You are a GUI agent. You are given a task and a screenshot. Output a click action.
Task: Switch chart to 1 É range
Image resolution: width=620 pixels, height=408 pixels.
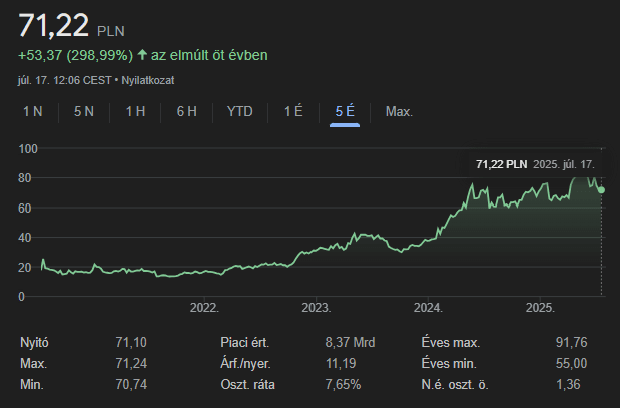[x=293, y=111]
